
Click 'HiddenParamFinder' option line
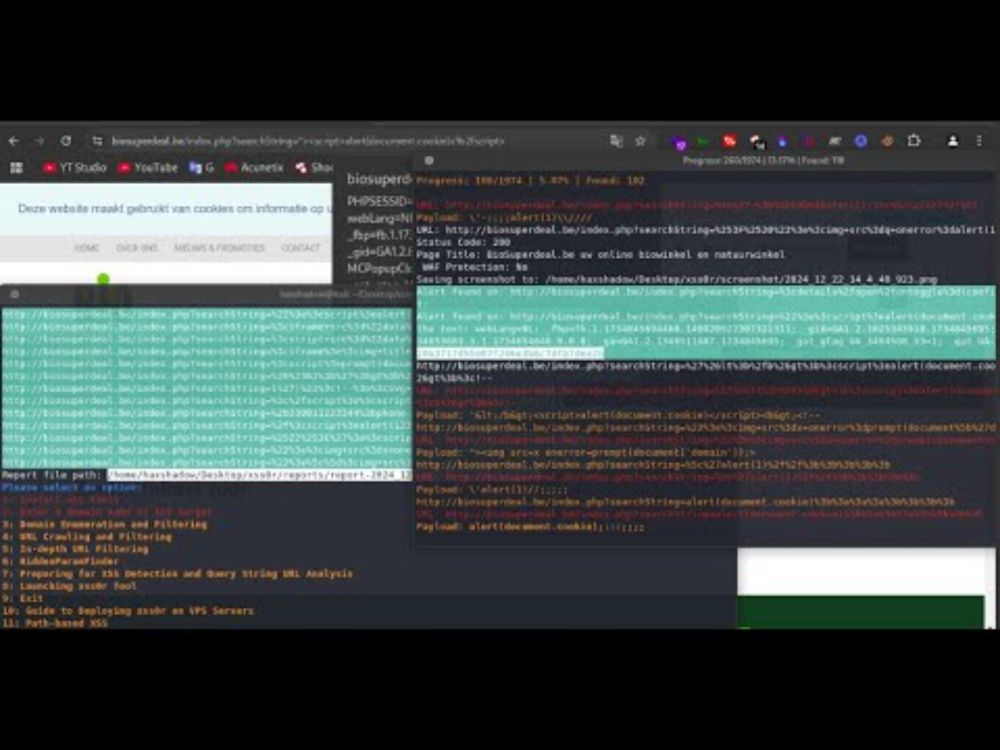[x=61, y=561]
